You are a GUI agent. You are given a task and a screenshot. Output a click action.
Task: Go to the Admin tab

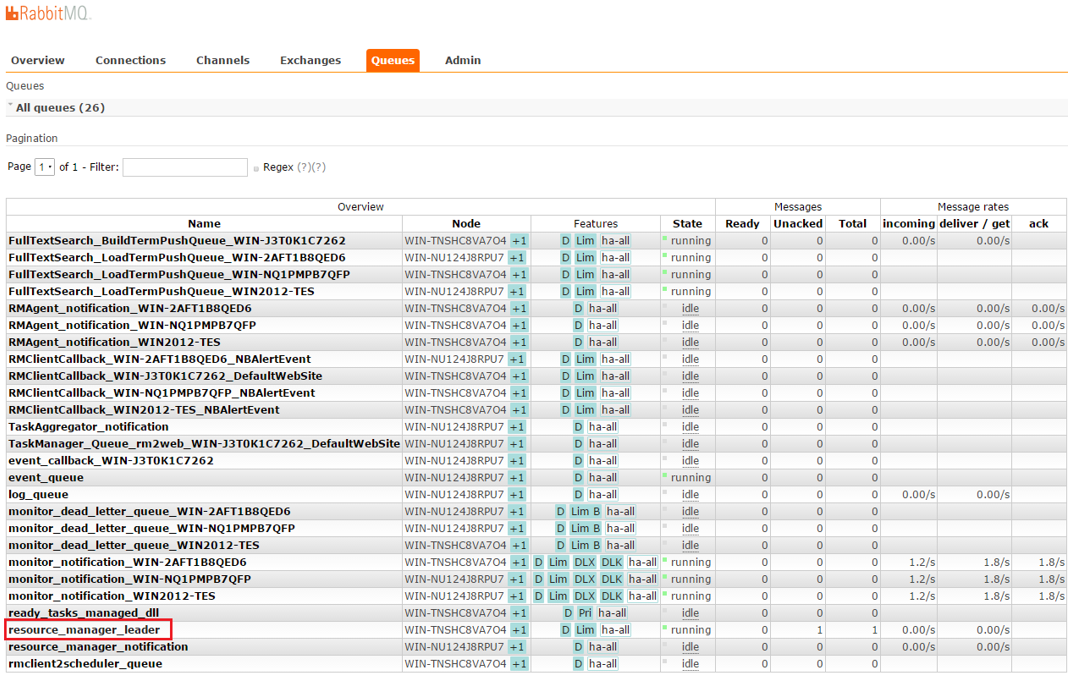462,60
